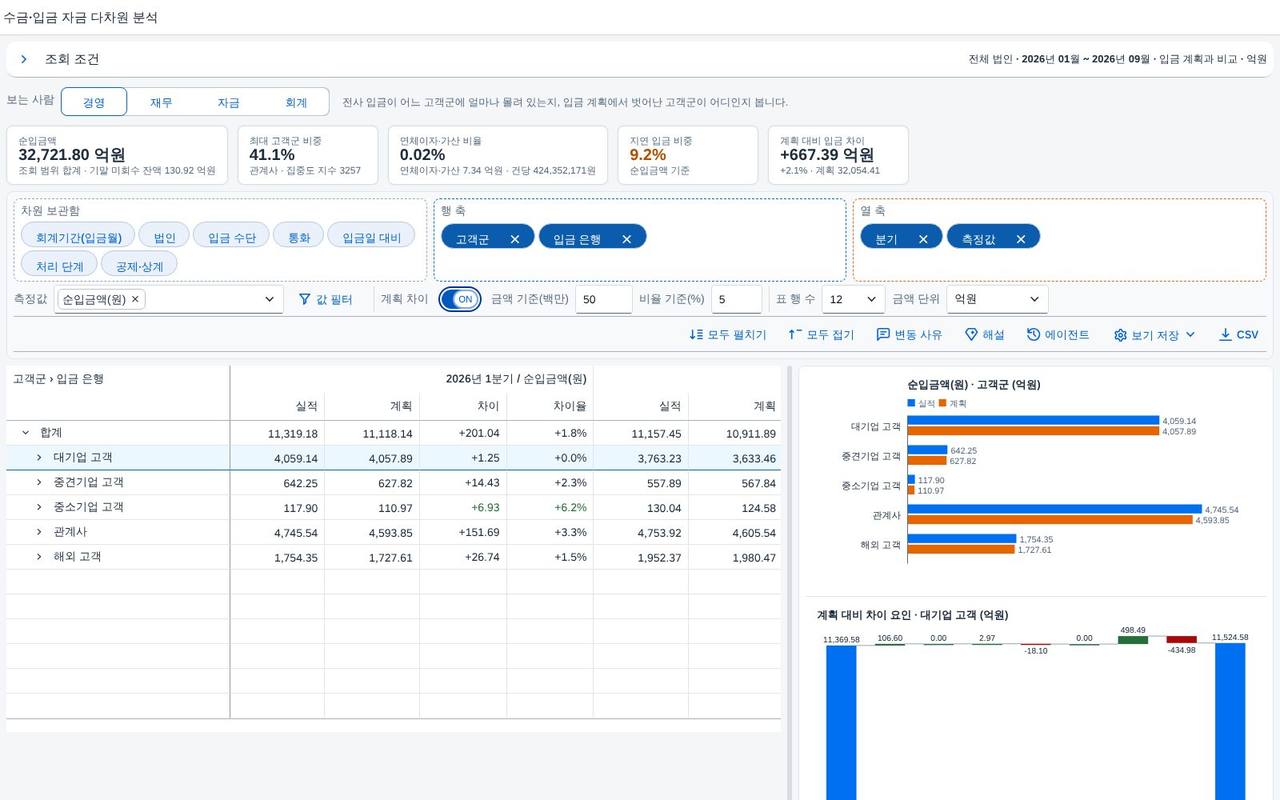Click the orange 계획 legend swatch
This screenshot has width=1280, height=800.
pos(942,403)
